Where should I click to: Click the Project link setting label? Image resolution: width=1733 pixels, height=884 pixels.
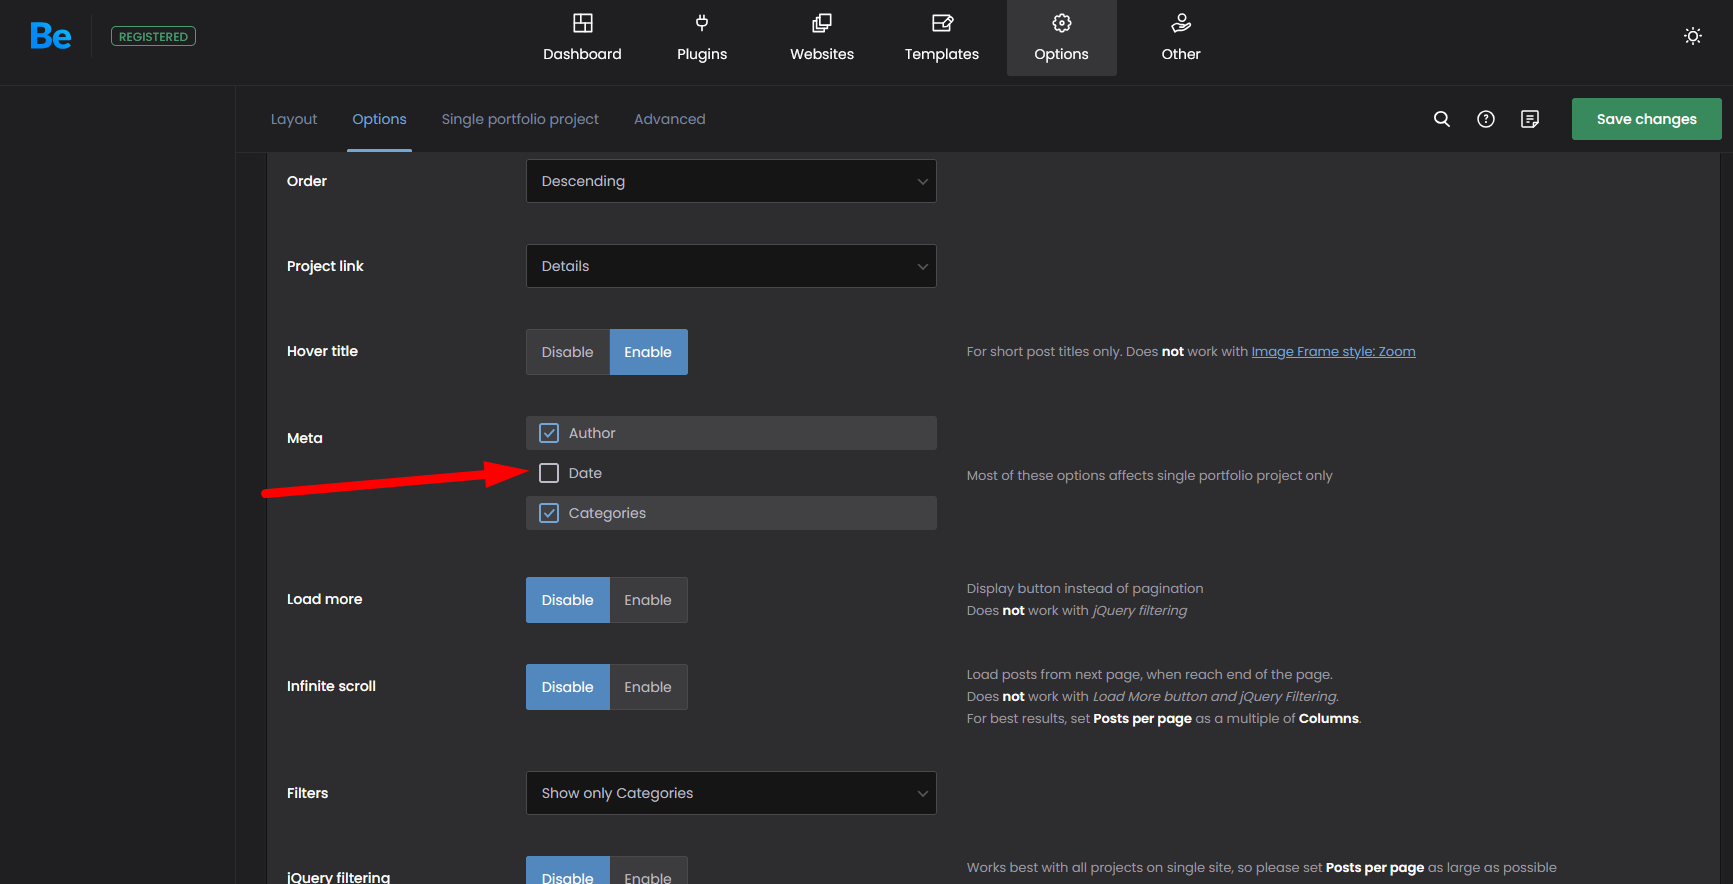[x=325, y=266]
